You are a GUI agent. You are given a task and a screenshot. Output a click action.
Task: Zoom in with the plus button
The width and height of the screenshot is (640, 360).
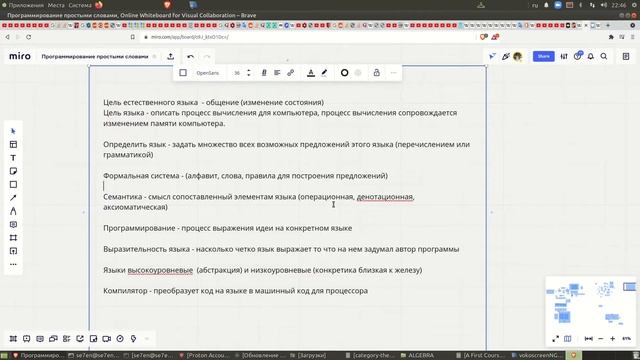click(x=613, y=339)
